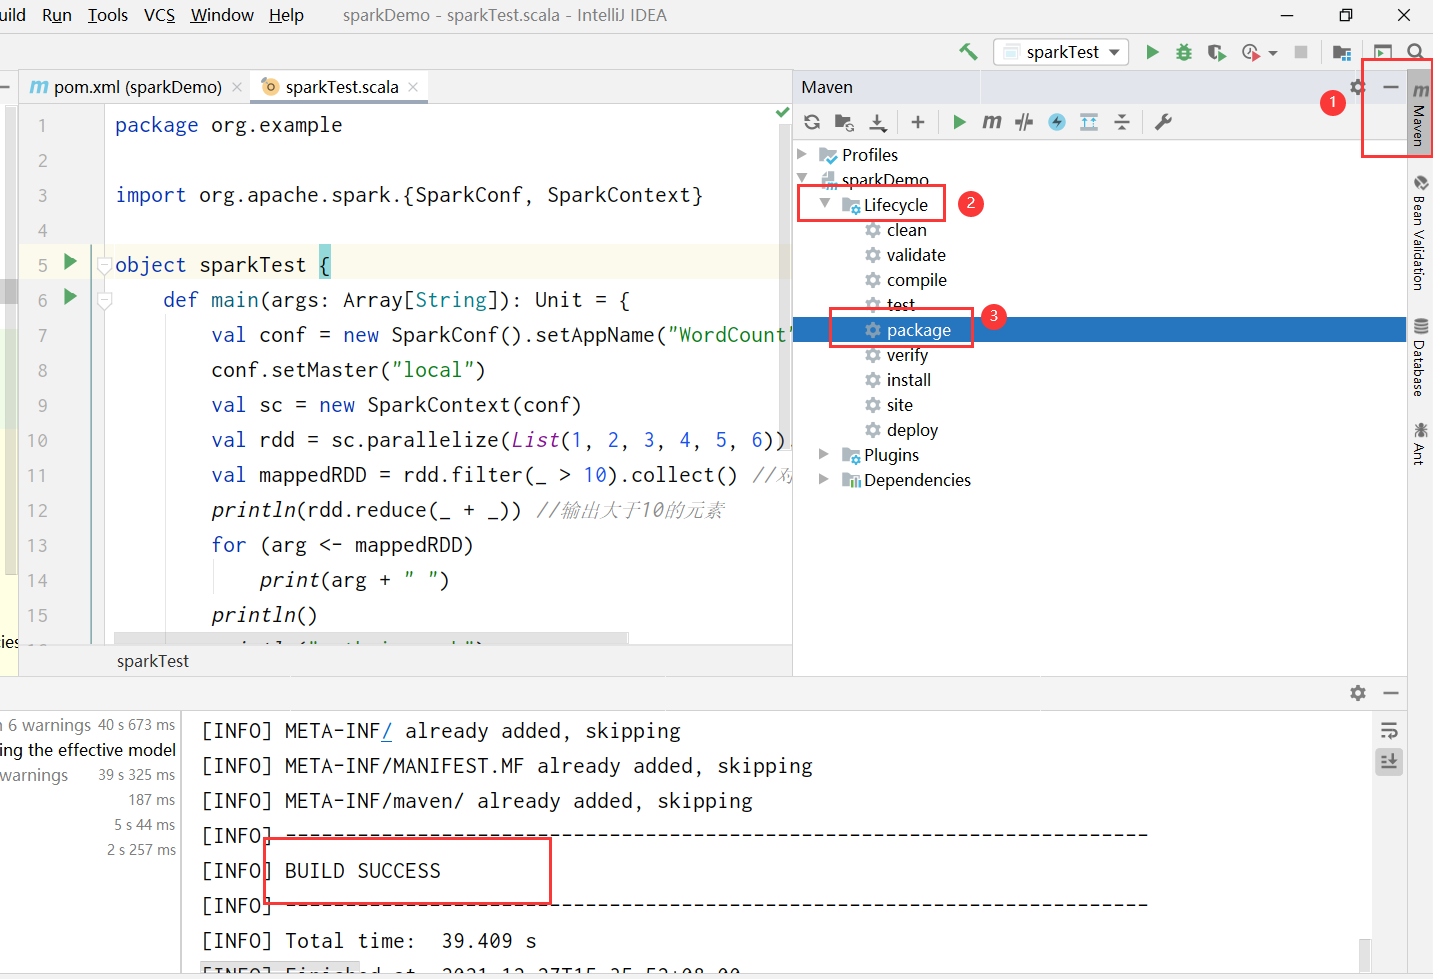Click the grayed-out stop button
Image resolution: width=1433 pixels, height=979 pixels.
click(x=1301, y=52)
